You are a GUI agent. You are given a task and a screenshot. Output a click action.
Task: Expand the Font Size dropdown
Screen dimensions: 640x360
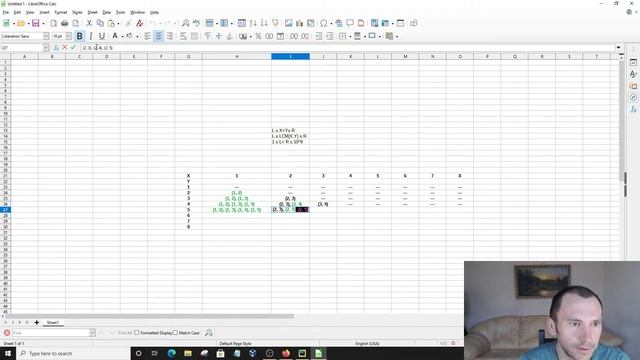pos(68,36)
